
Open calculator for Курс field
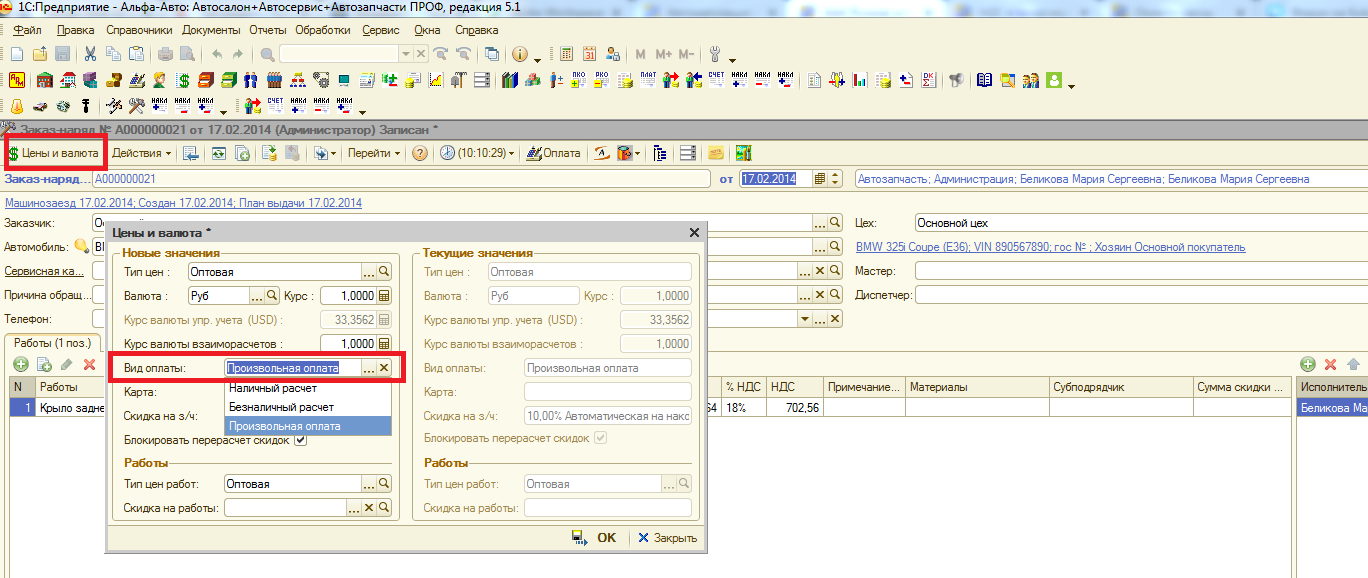[x=384, y=296]
